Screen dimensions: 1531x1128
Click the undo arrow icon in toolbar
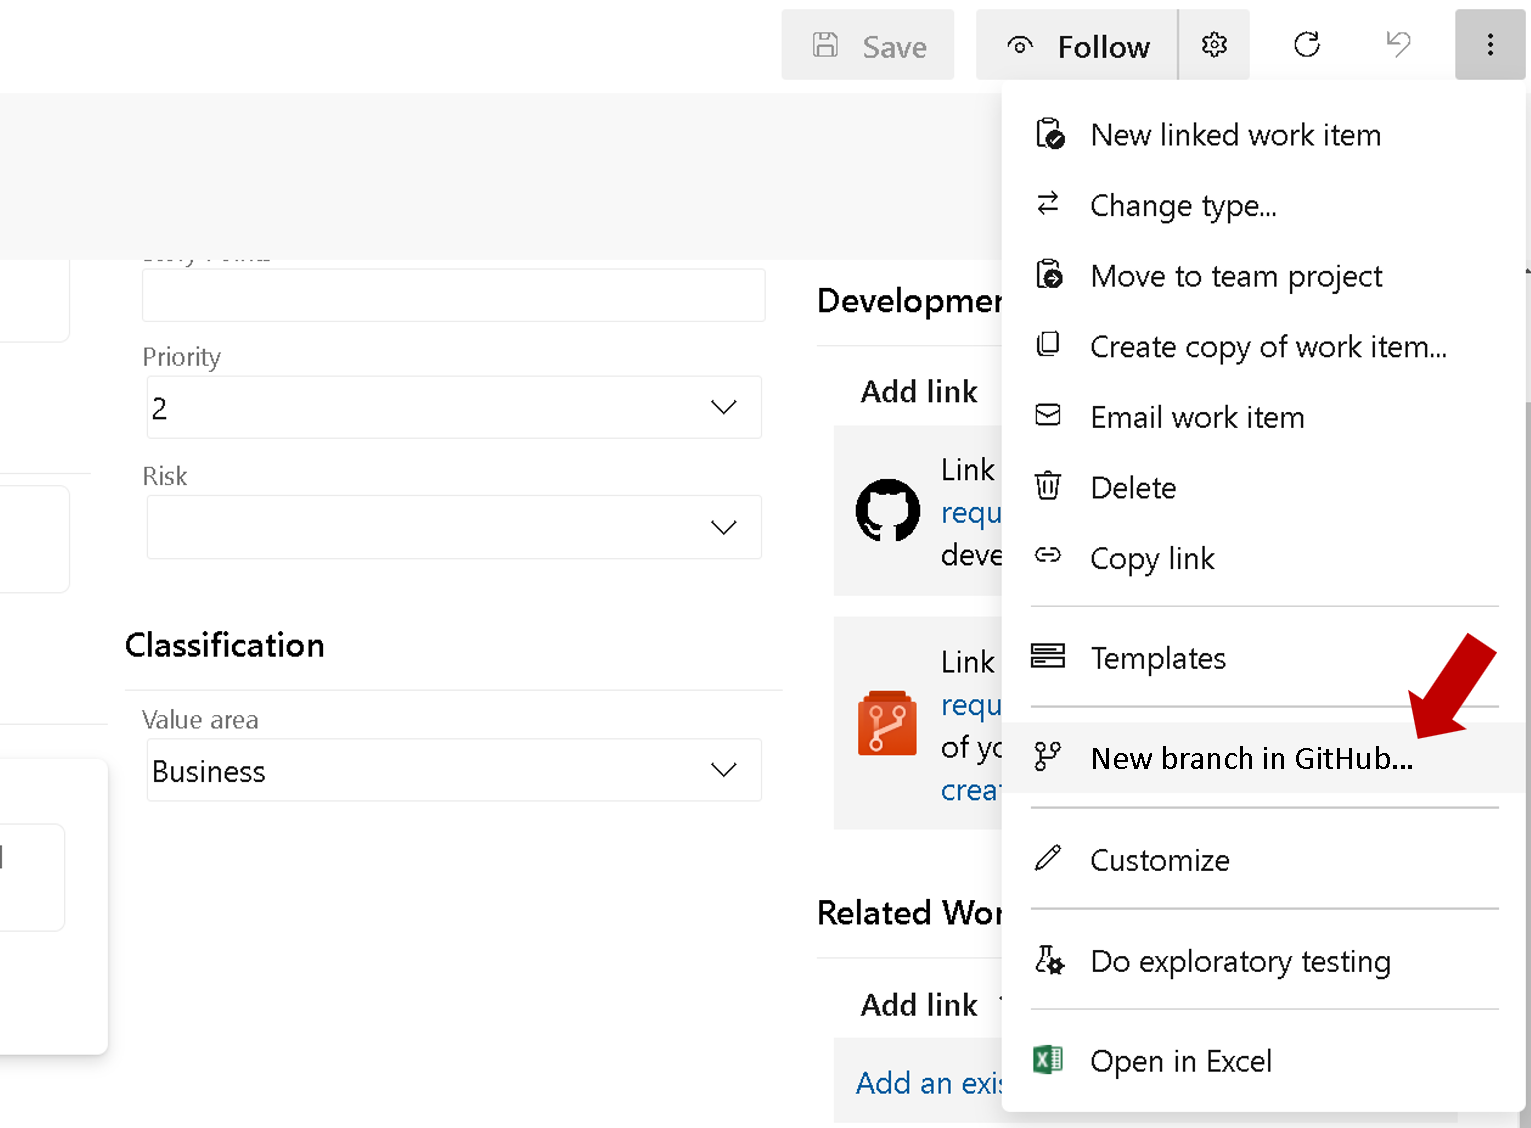(1397, 44)
